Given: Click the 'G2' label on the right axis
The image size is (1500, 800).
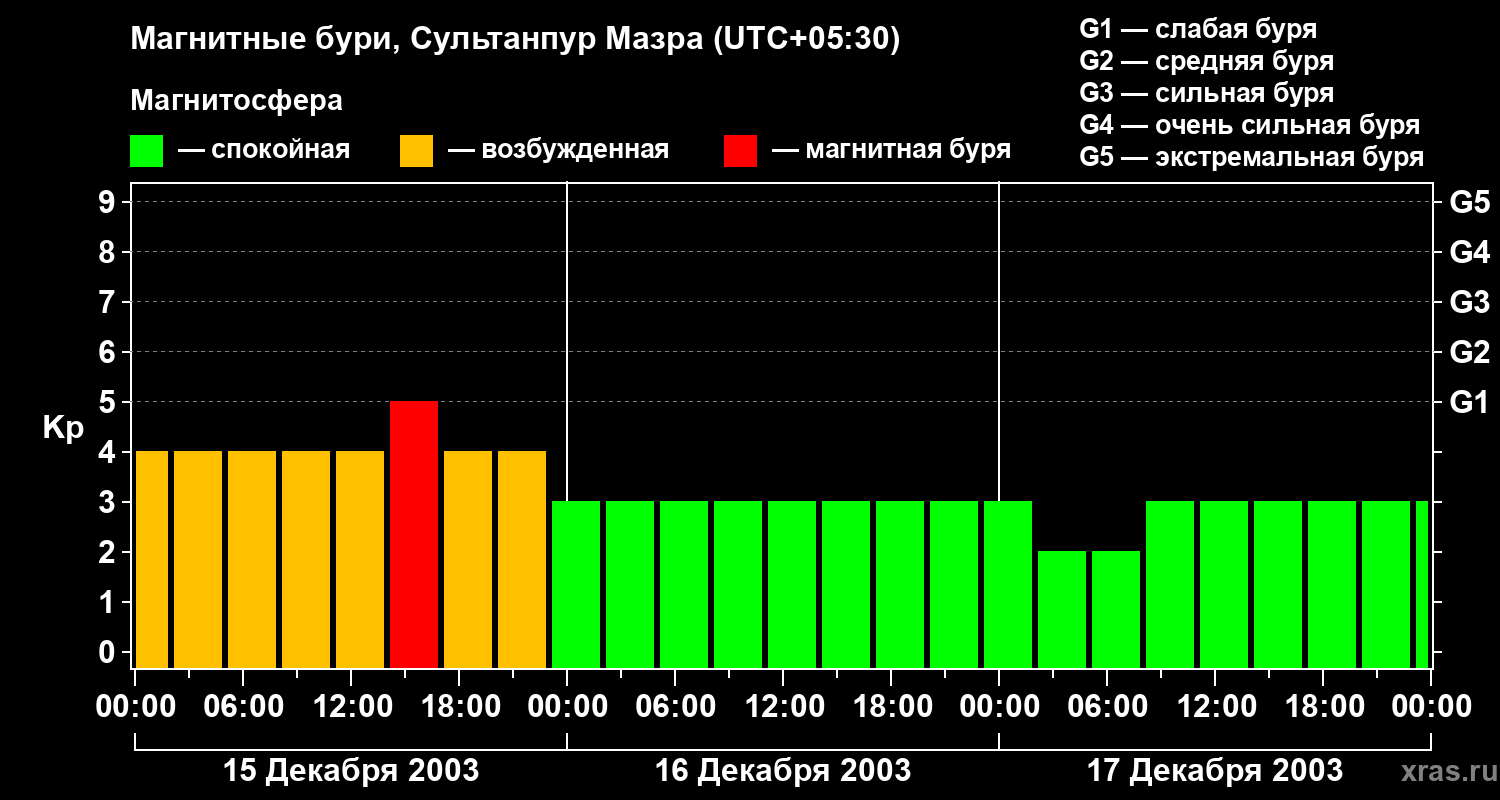Looking at the screenshot, I should (1470, 352).
